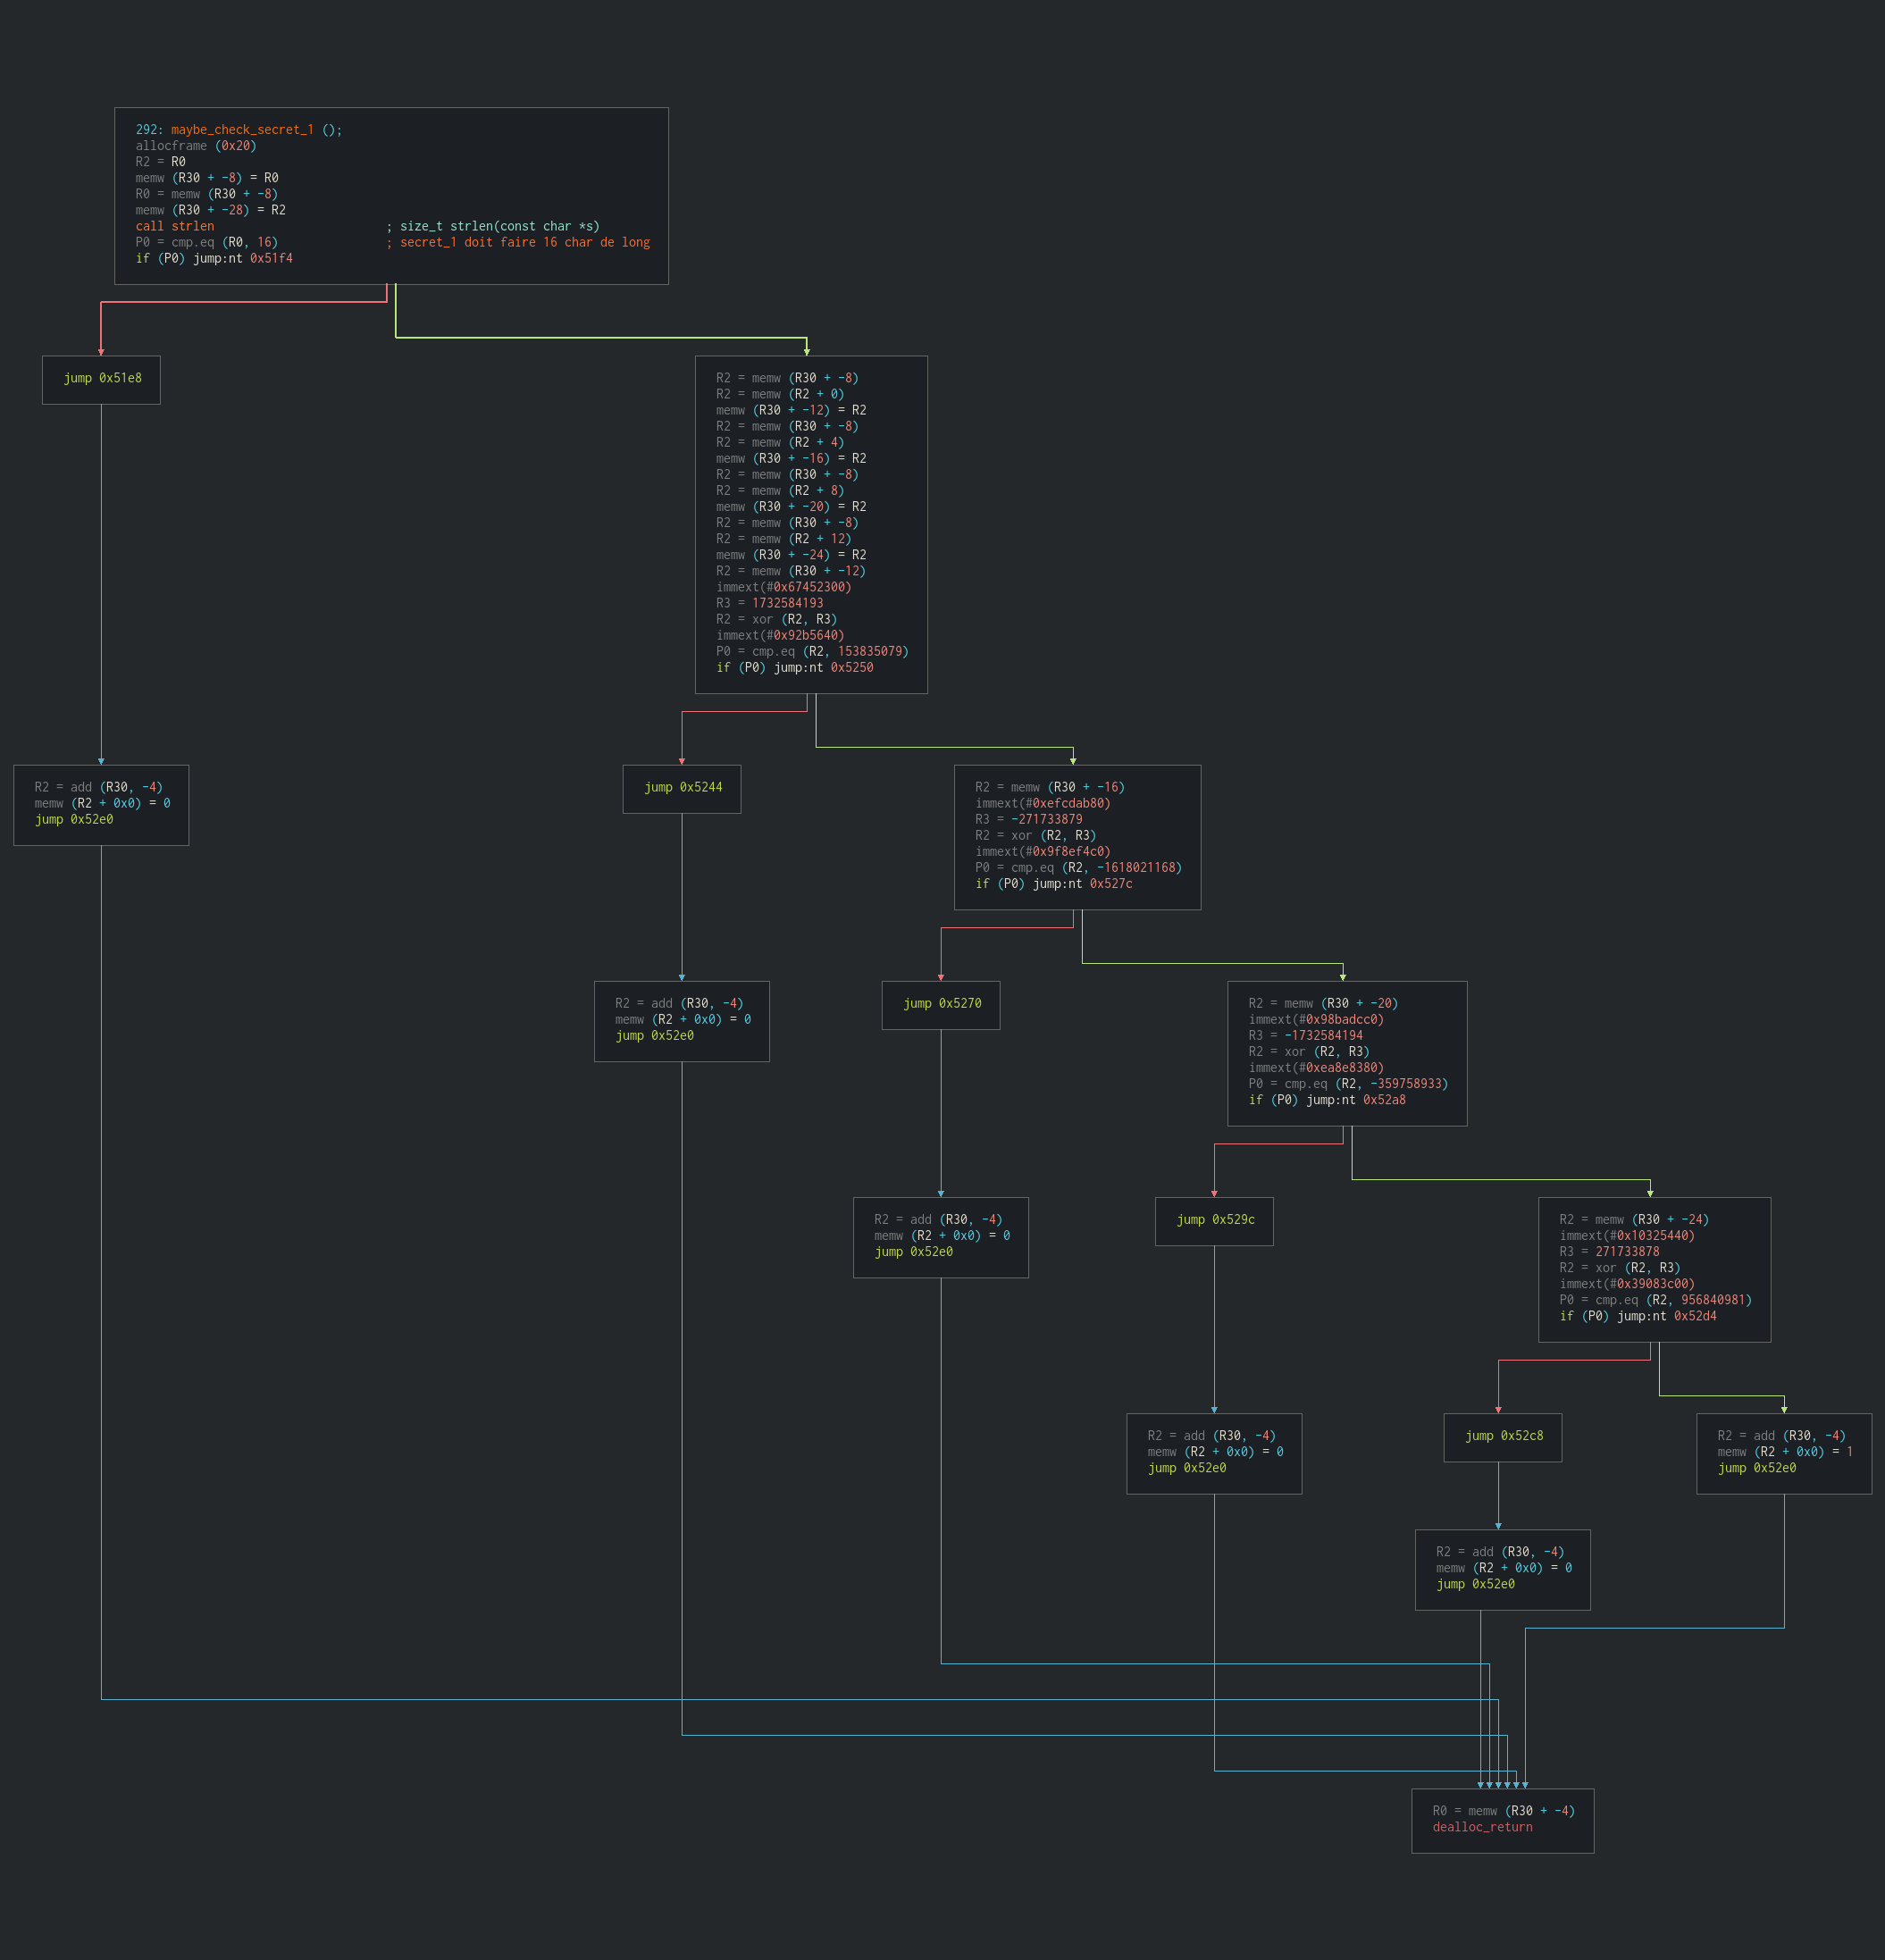The width and height of the screenshot is (1885, 1960).
Task: Click the 'jump 0x5270' node
Action: (x=941, y=1004)
